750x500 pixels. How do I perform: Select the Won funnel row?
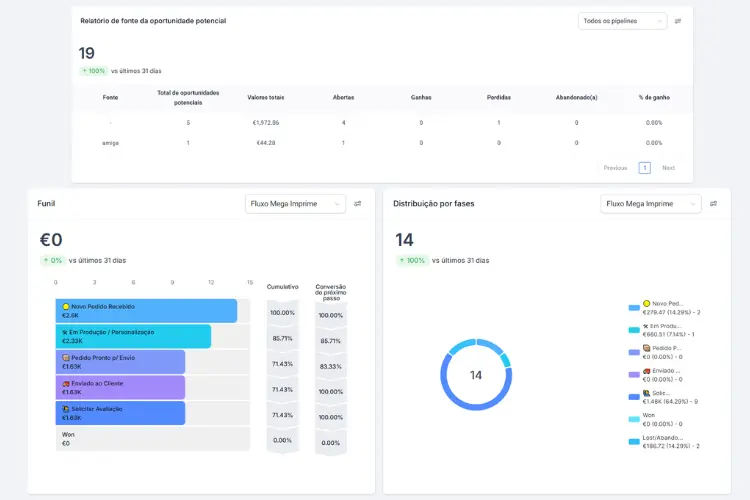(x=153, y=439)
